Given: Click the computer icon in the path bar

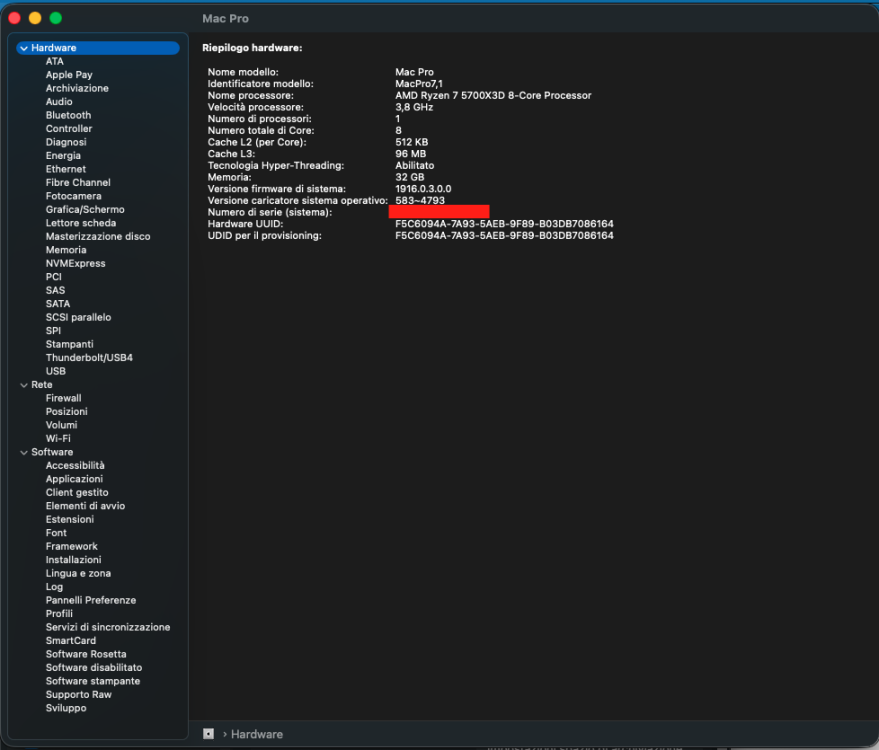Looking at the screenshot, I should coord(209,734).
